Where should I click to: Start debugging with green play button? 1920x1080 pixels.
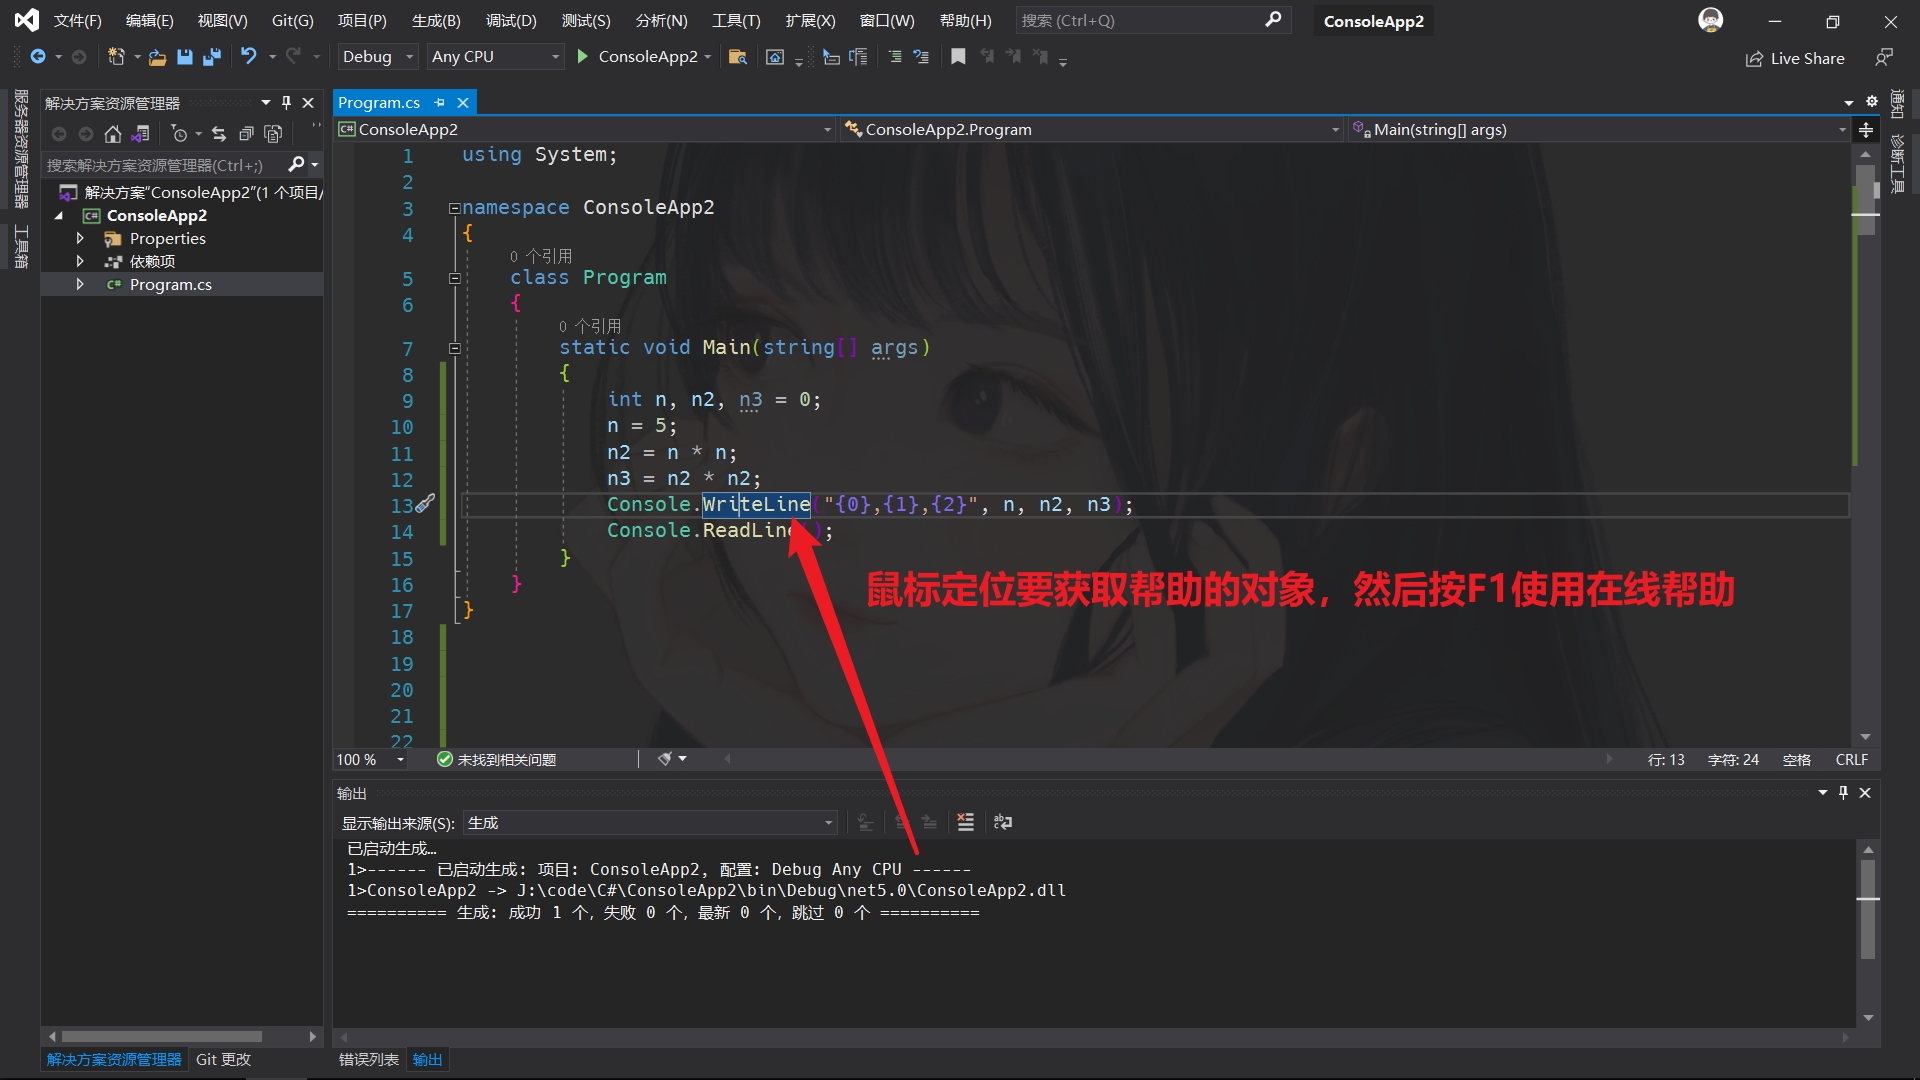(583, 57)
